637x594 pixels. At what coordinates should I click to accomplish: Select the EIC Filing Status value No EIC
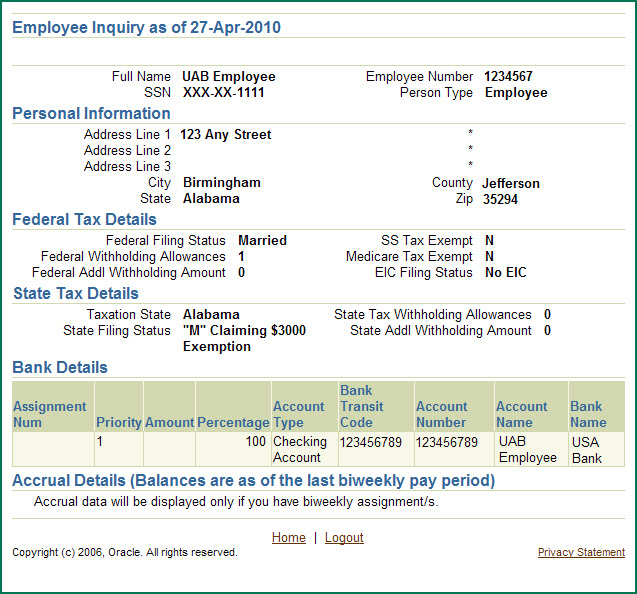point(506,272)
